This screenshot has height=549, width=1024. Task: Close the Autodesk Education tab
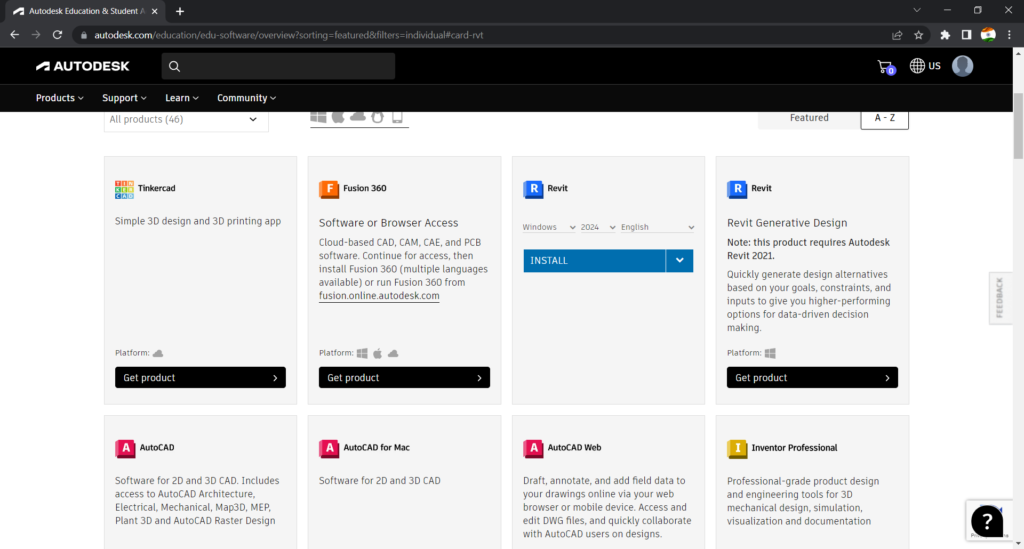click(155, 11)
